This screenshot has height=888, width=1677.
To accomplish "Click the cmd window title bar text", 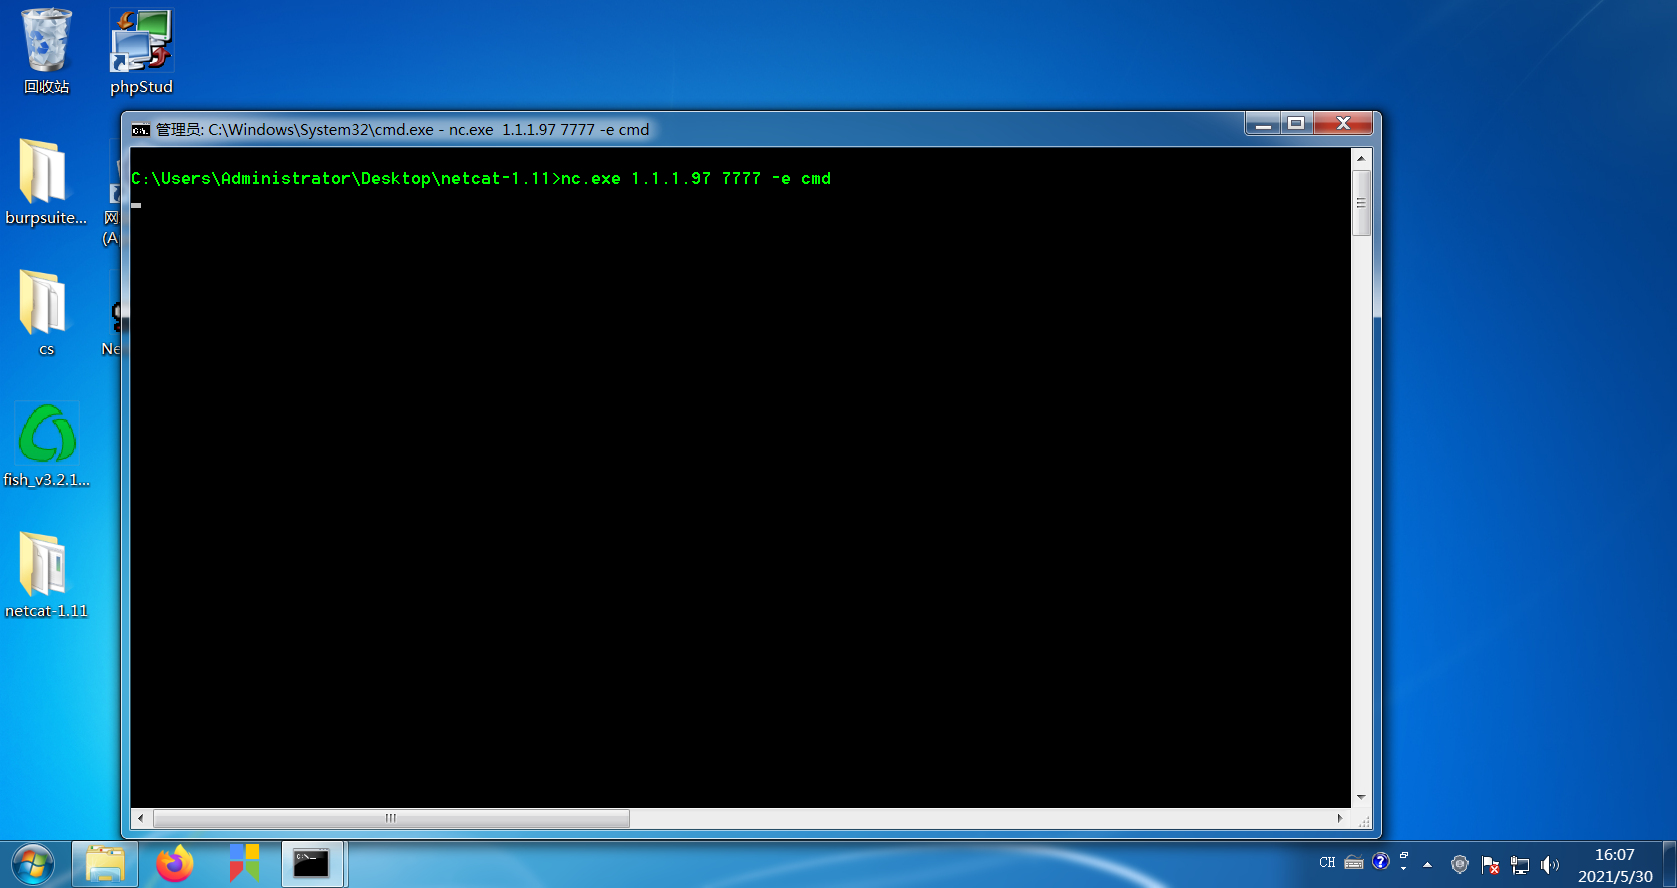I will coord(402,130).
